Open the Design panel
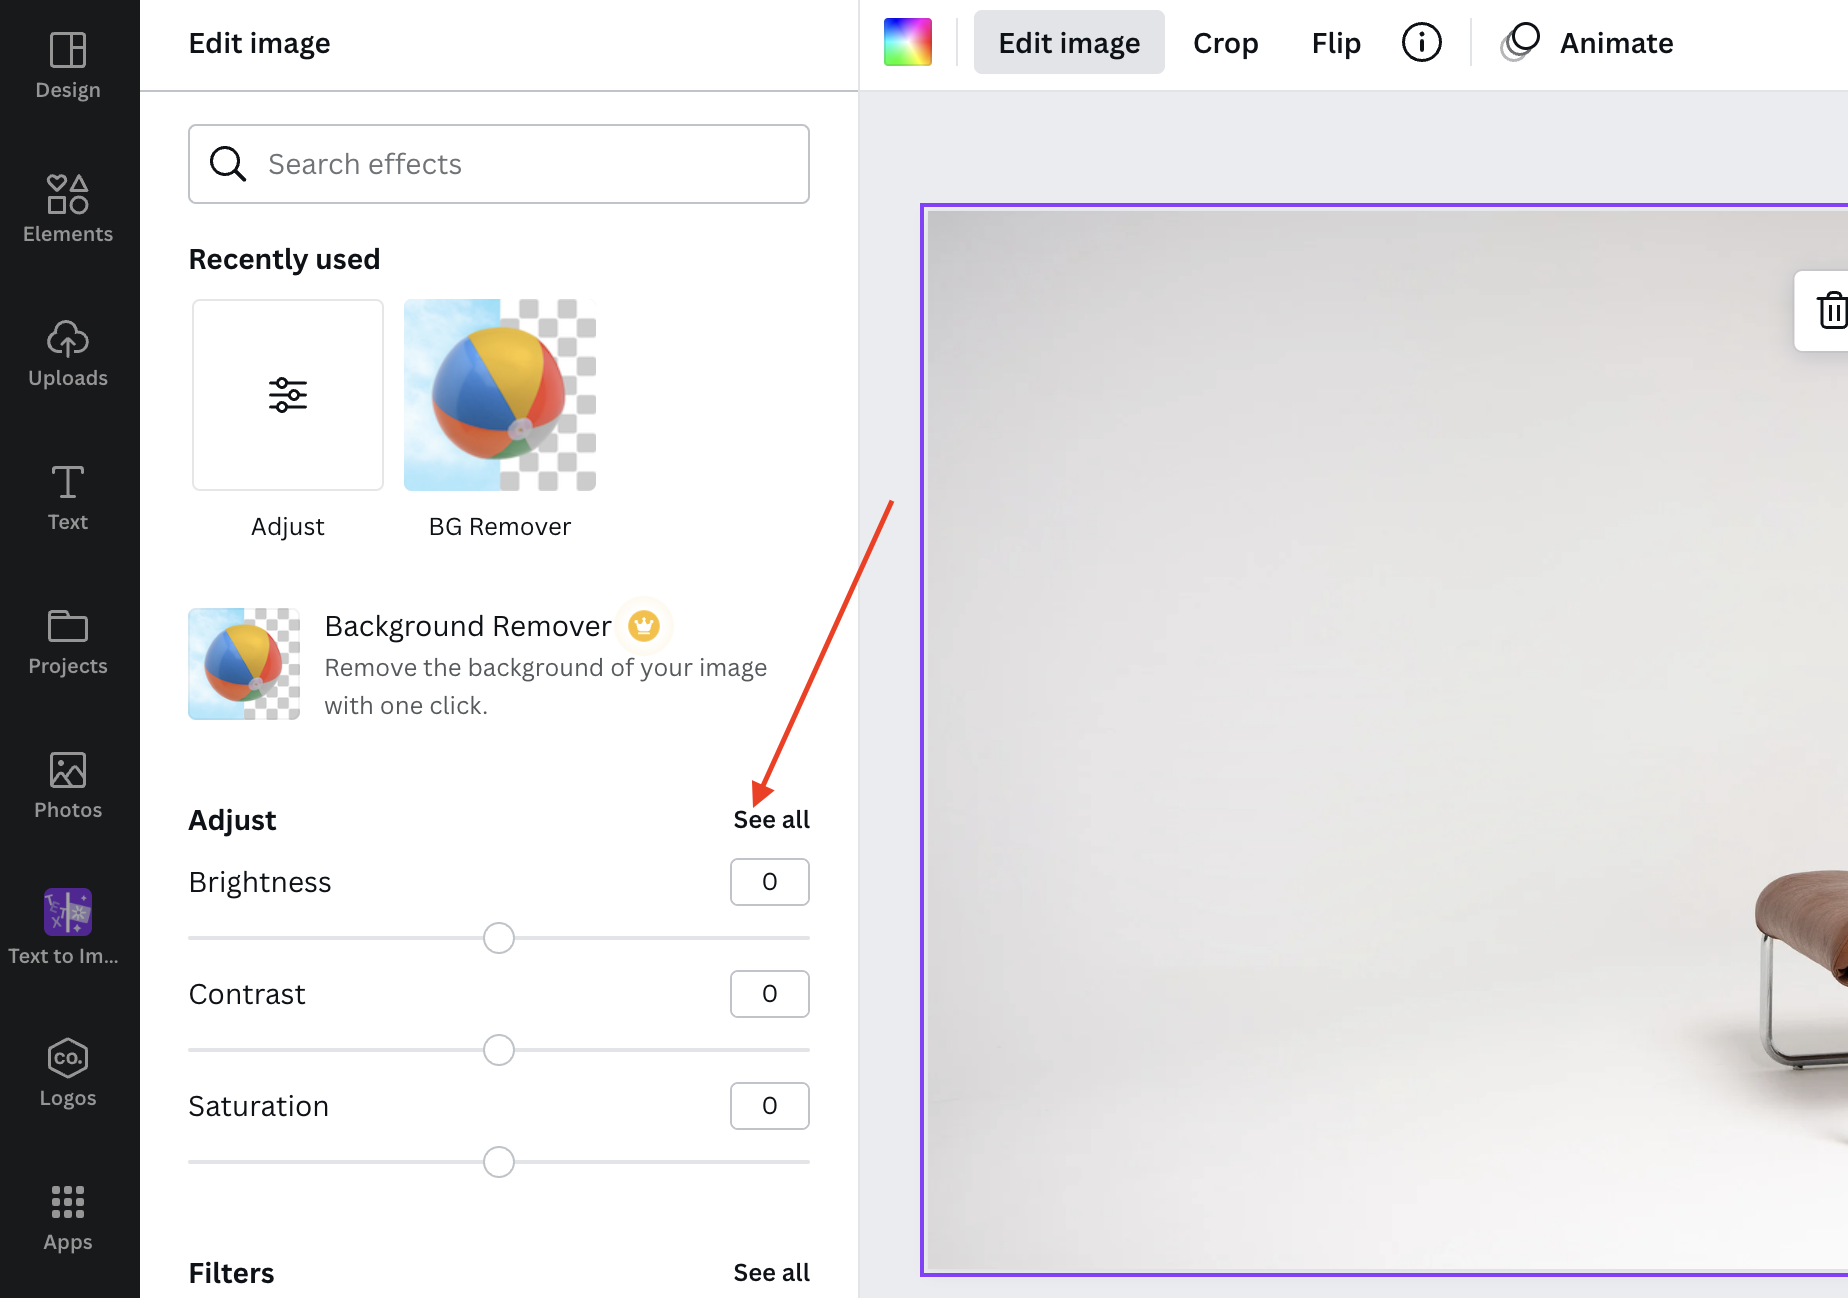1848x1298 pixels. click(68, 66)
